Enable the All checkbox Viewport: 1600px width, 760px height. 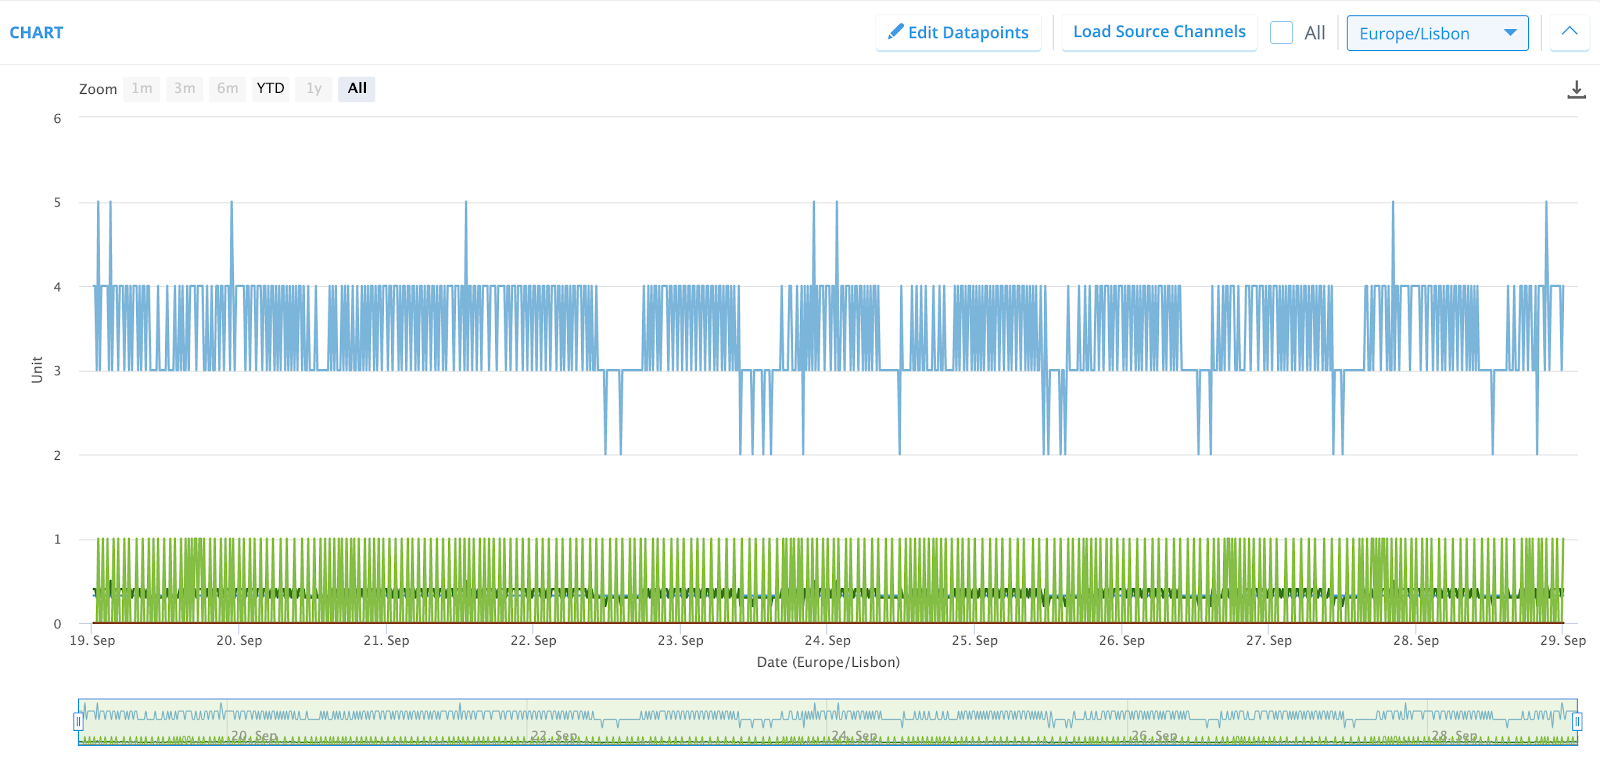tap(1281, 32)
